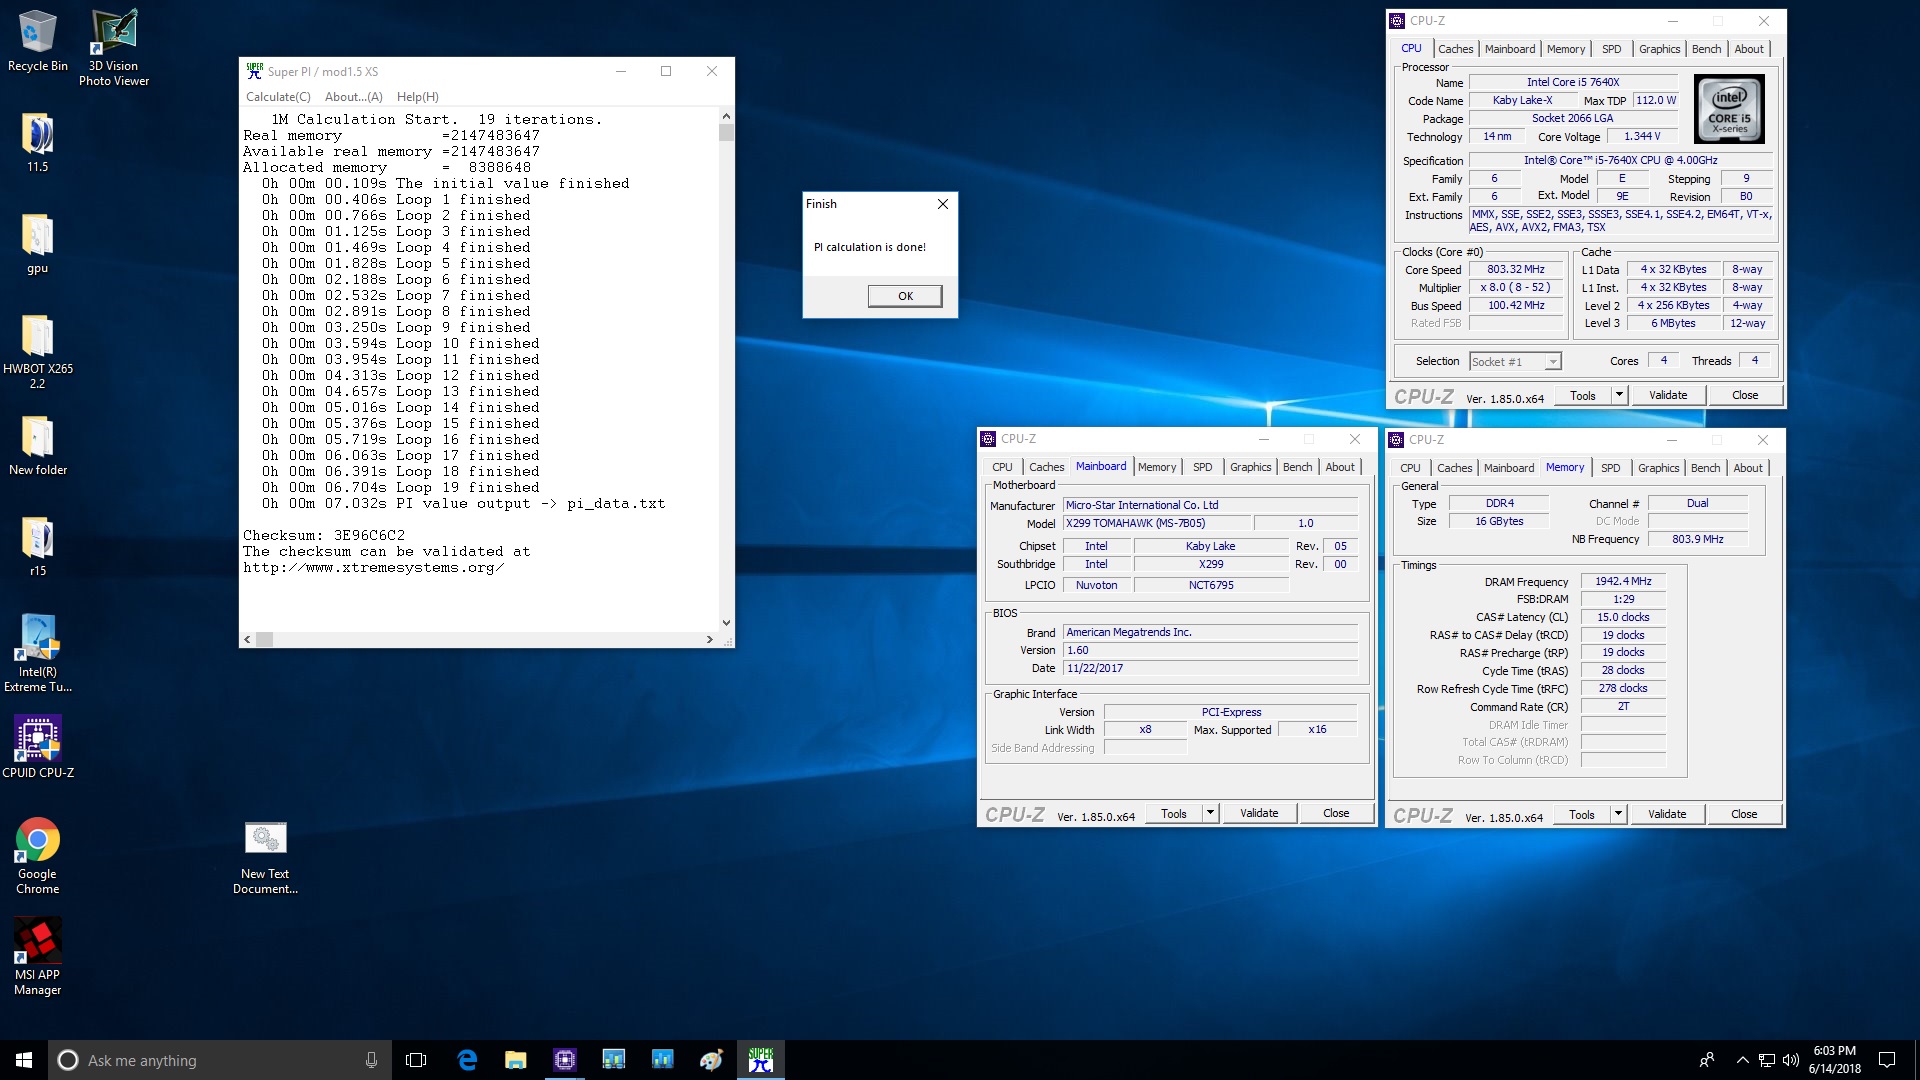Open Tools dropdown arrow in Memory CPU-Z

(1618, 814)
